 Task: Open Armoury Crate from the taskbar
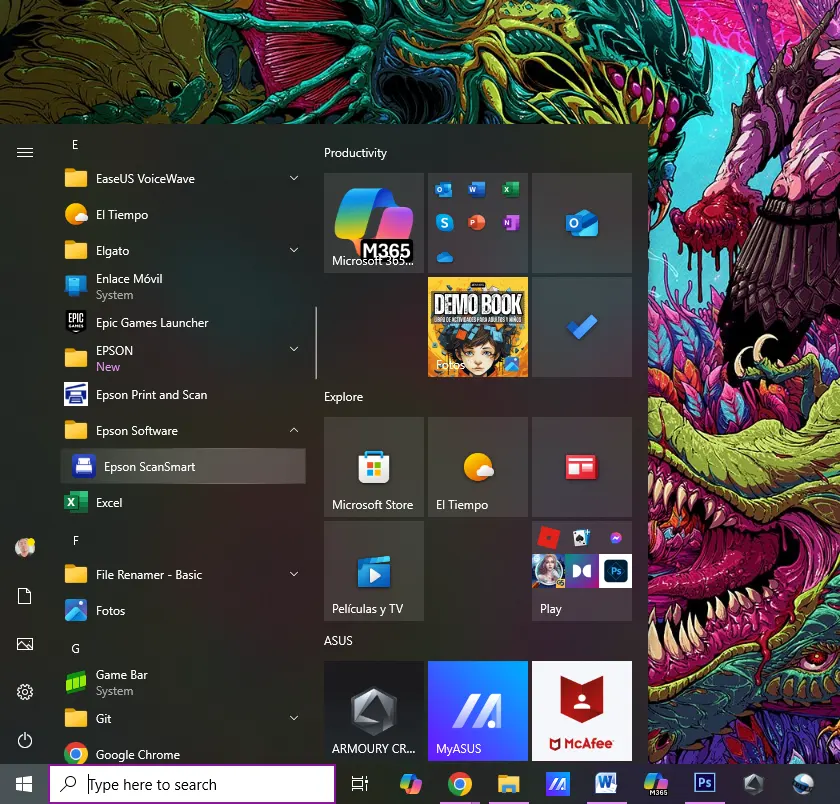coord(754,784)
